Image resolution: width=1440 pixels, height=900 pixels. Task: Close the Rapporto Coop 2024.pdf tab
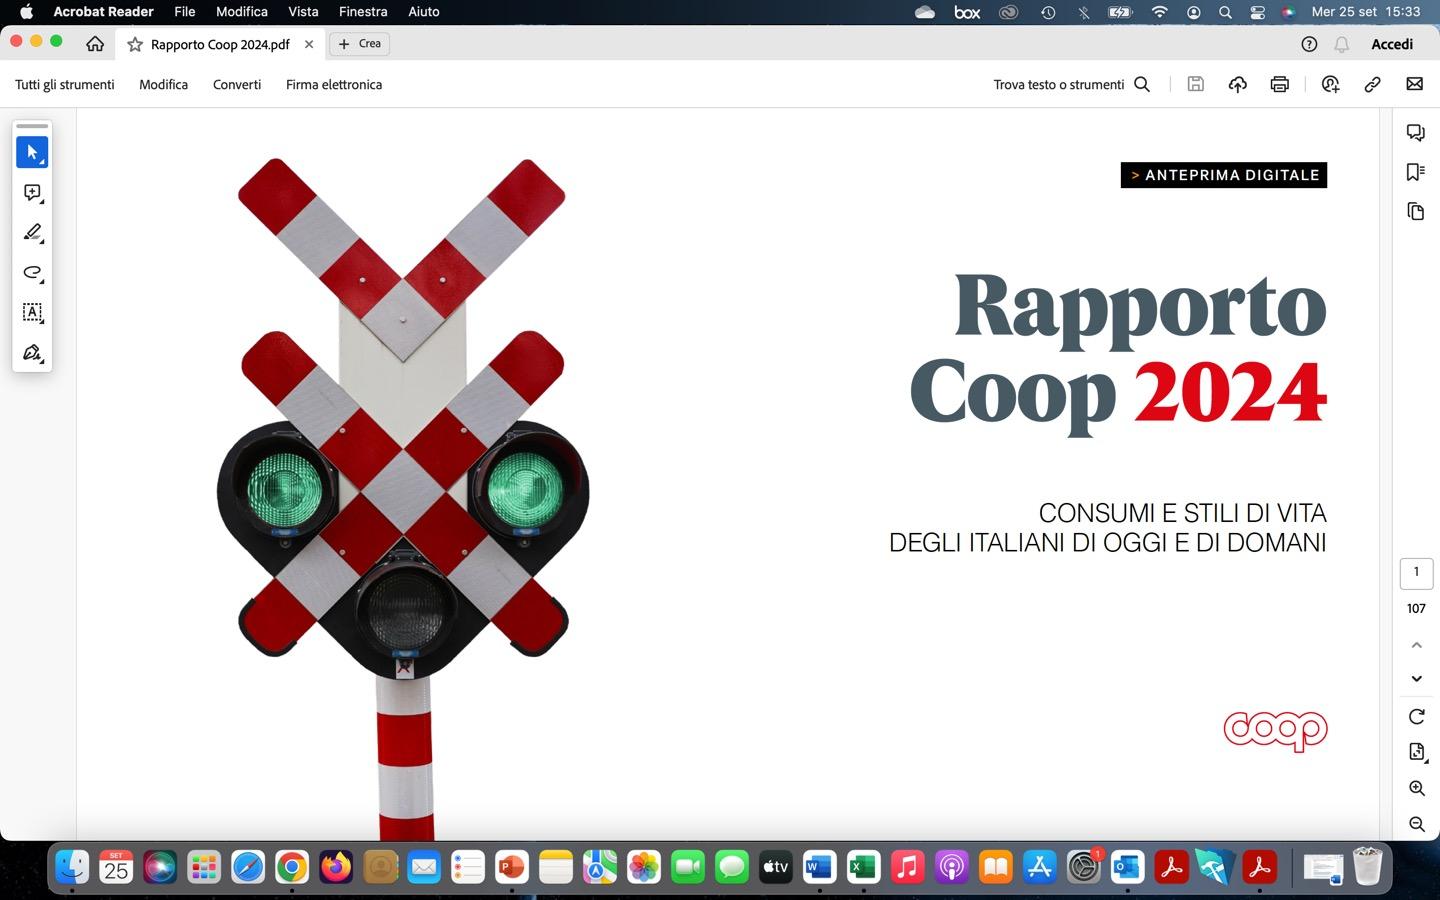309,44
